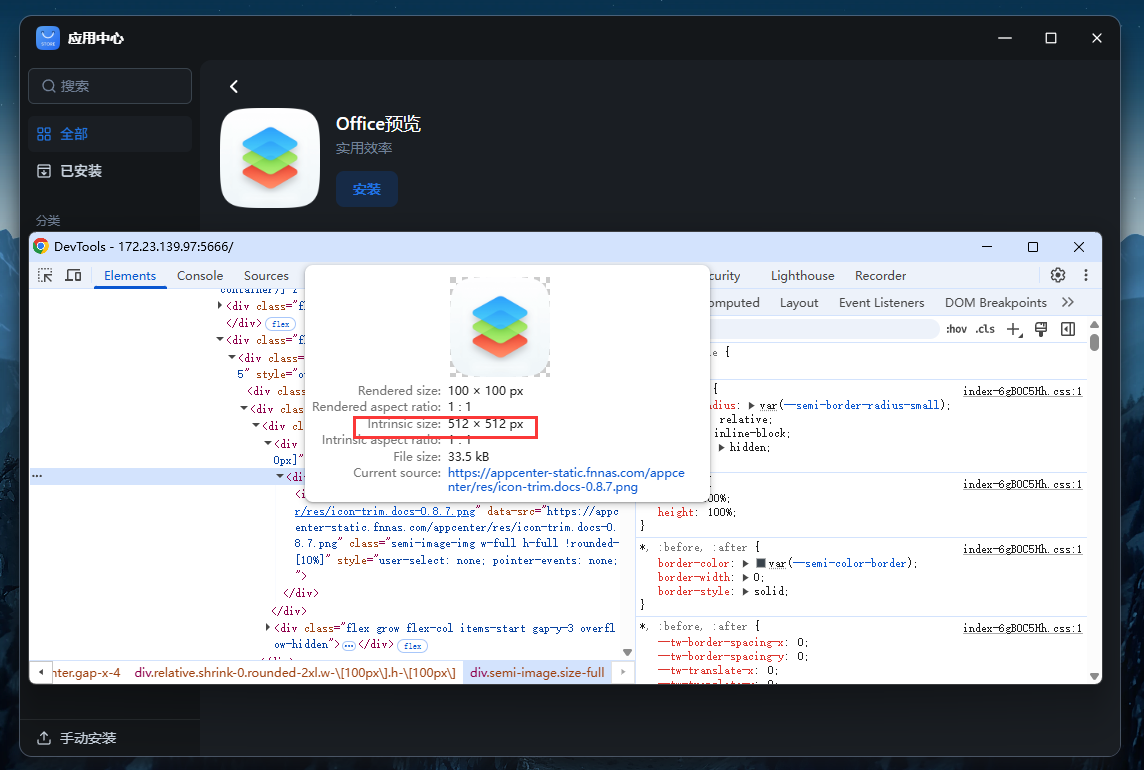This screenshot has width=1144, height=770.
Task: Open the Recorder tab
Action: 881,275
